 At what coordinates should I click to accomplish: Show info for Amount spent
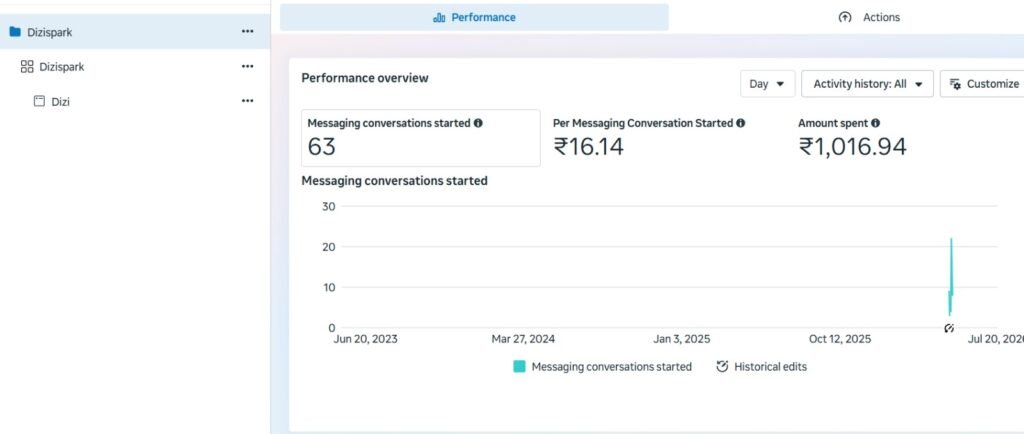[x=875, y=123]
